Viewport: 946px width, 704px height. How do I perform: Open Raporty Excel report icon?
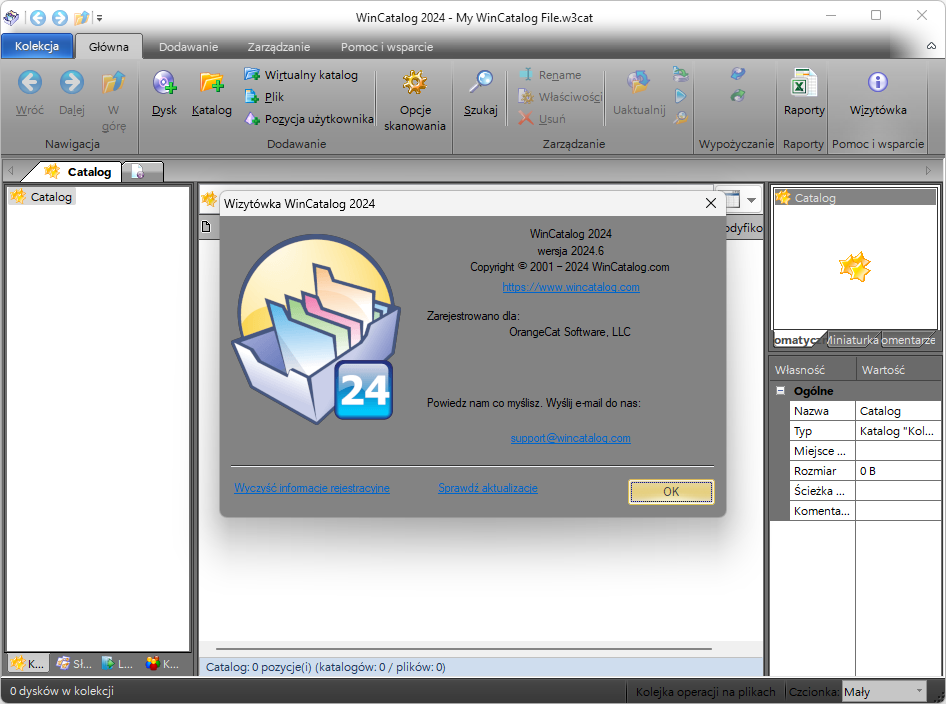click(804, 82)
